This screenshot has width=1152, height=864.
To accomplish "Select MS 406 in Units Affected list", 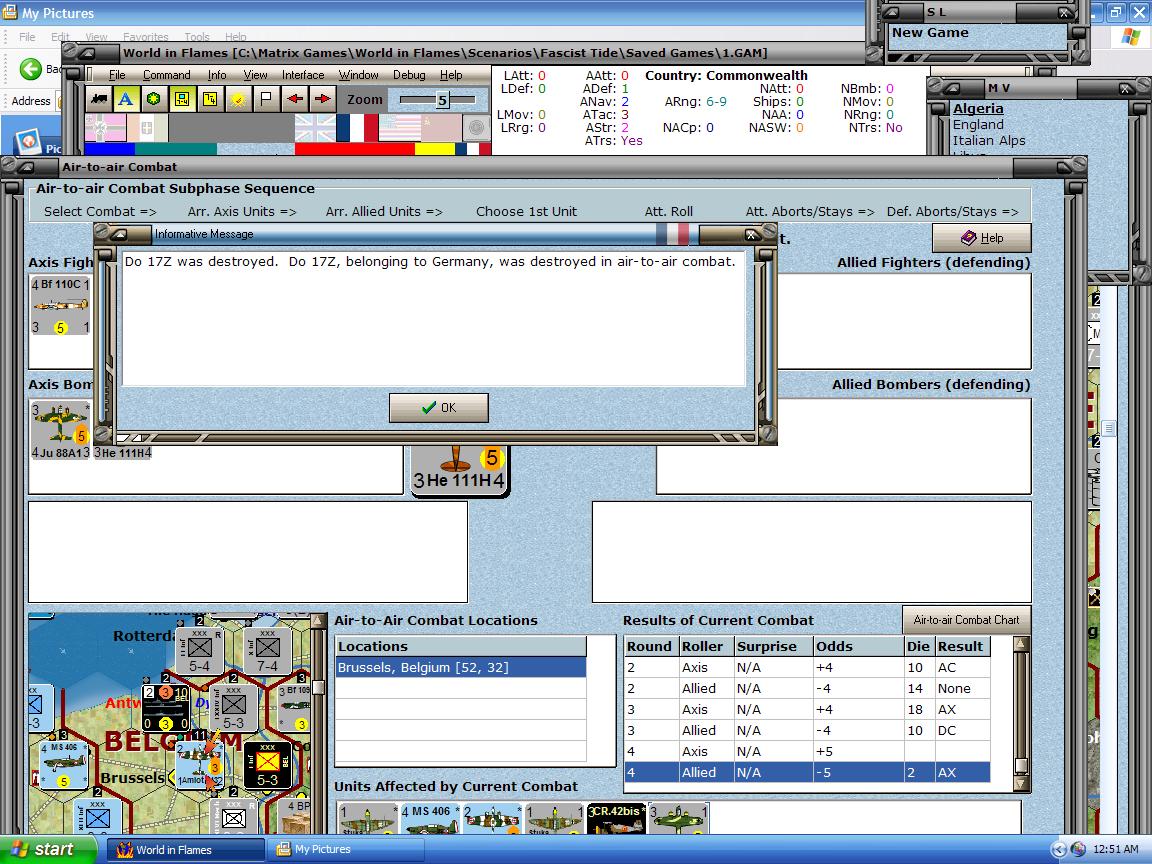I will [x=430, y=818].
